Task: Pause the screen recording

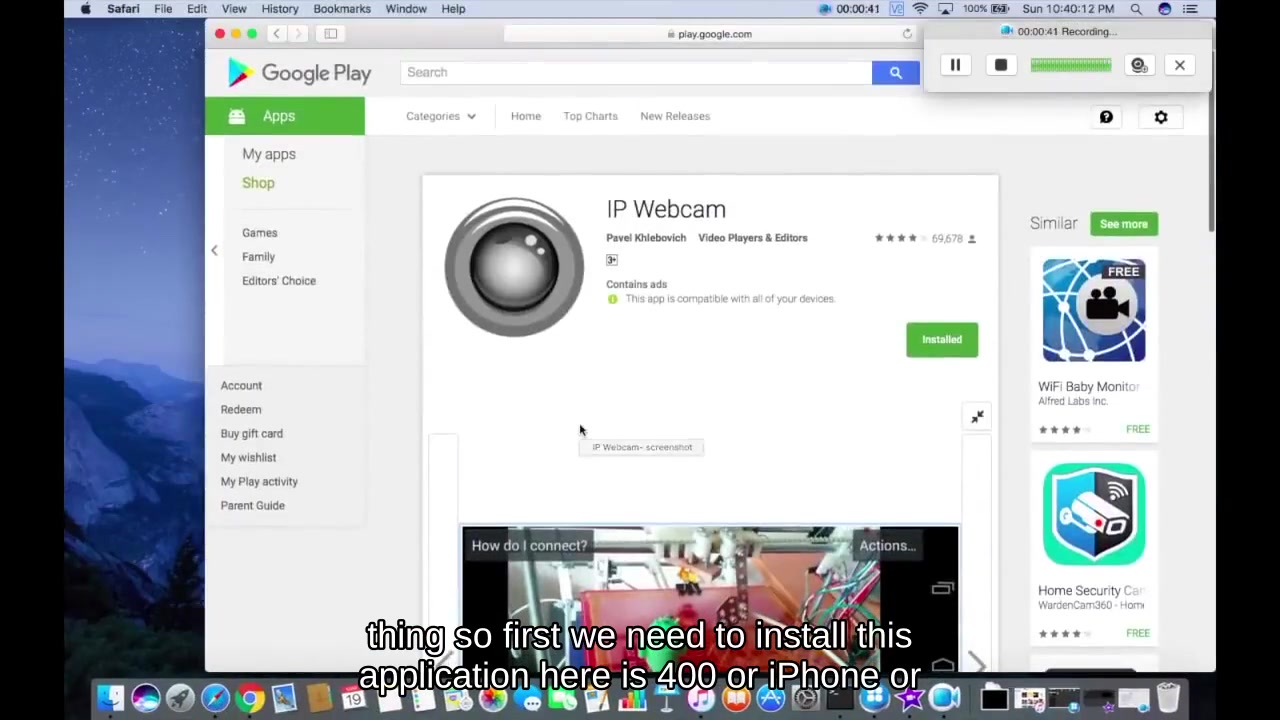Action: click(955, 65)
